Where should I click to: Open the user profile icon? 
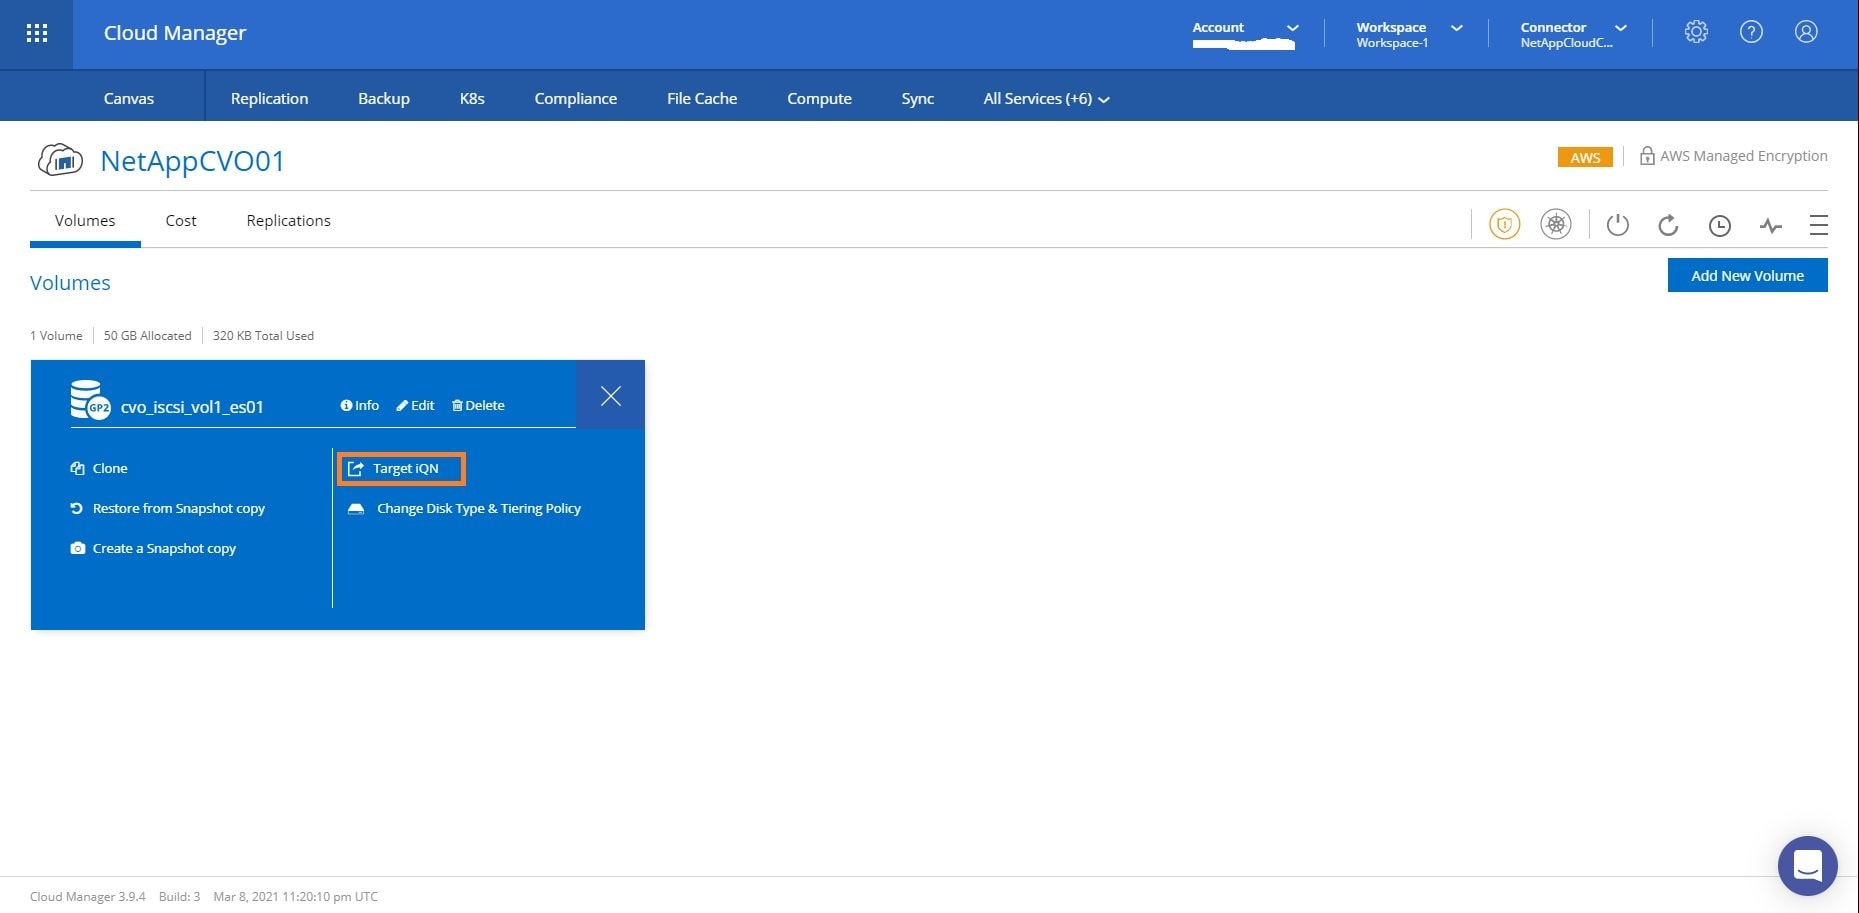point(1806,32)
